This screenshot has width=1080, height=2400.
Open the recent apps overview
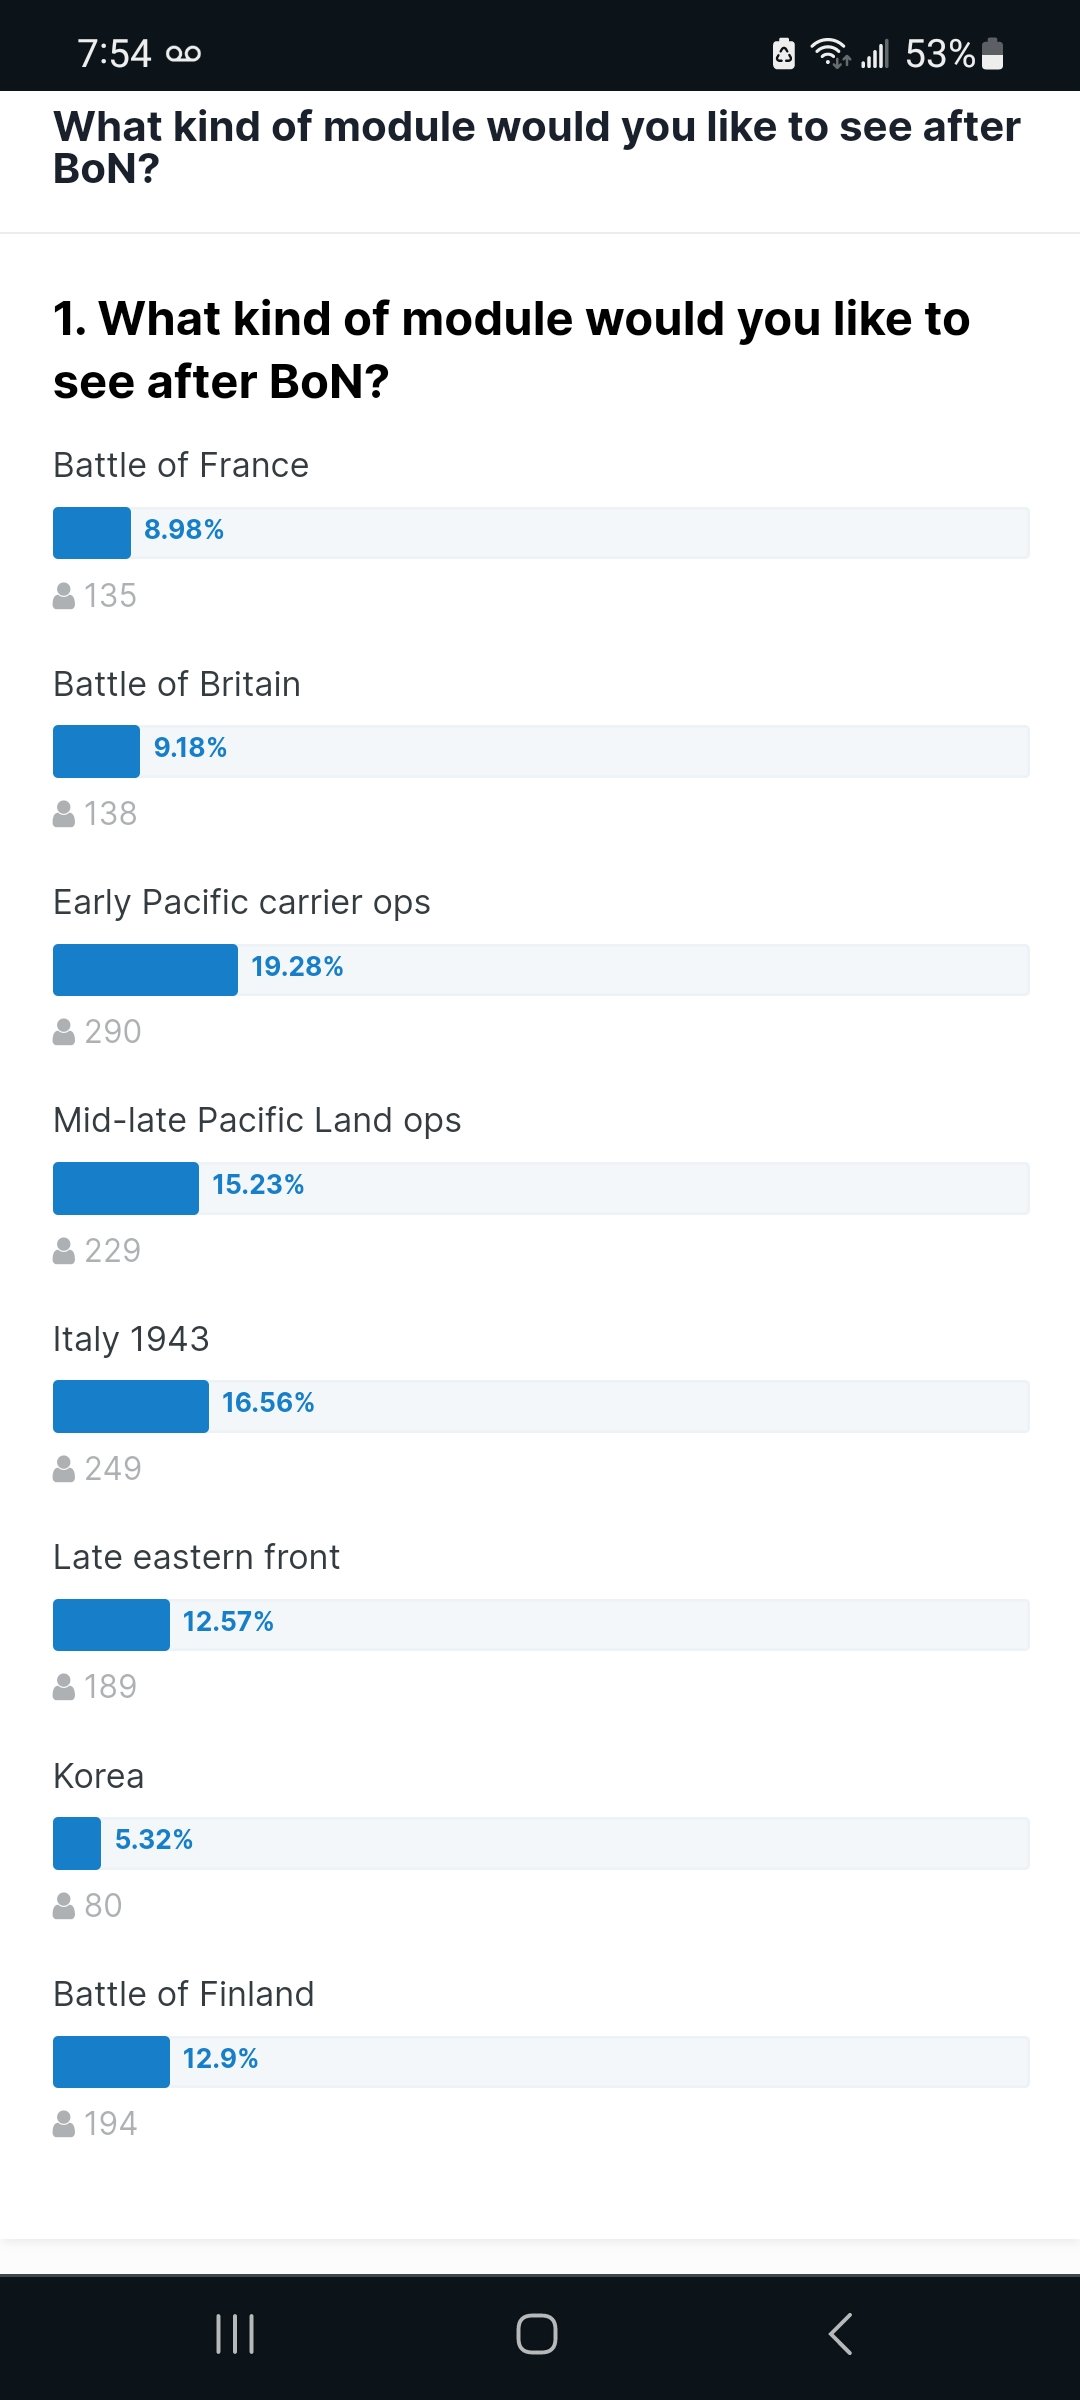coord(235,2334)
